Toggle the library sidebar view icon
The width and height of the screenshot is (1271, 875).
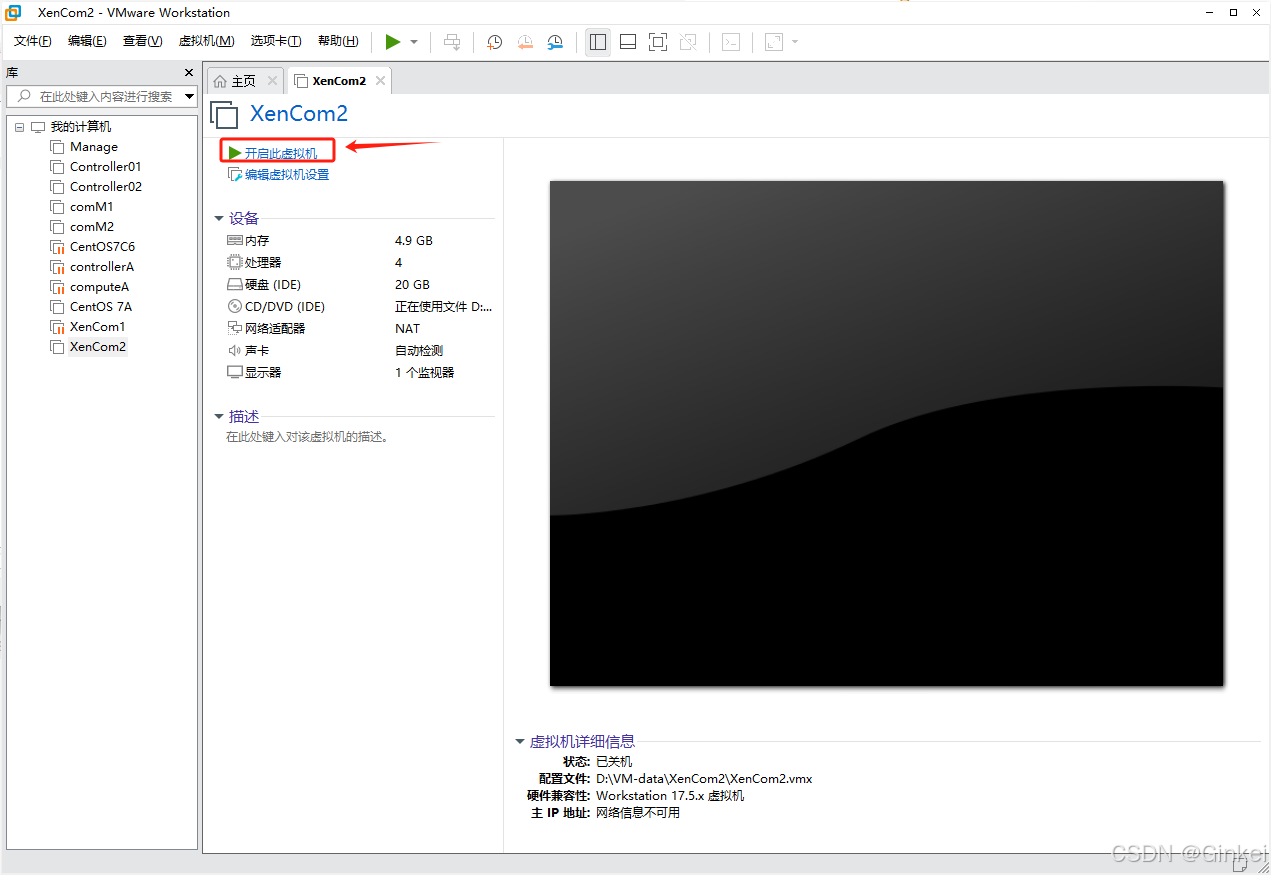tap(598, 42)
